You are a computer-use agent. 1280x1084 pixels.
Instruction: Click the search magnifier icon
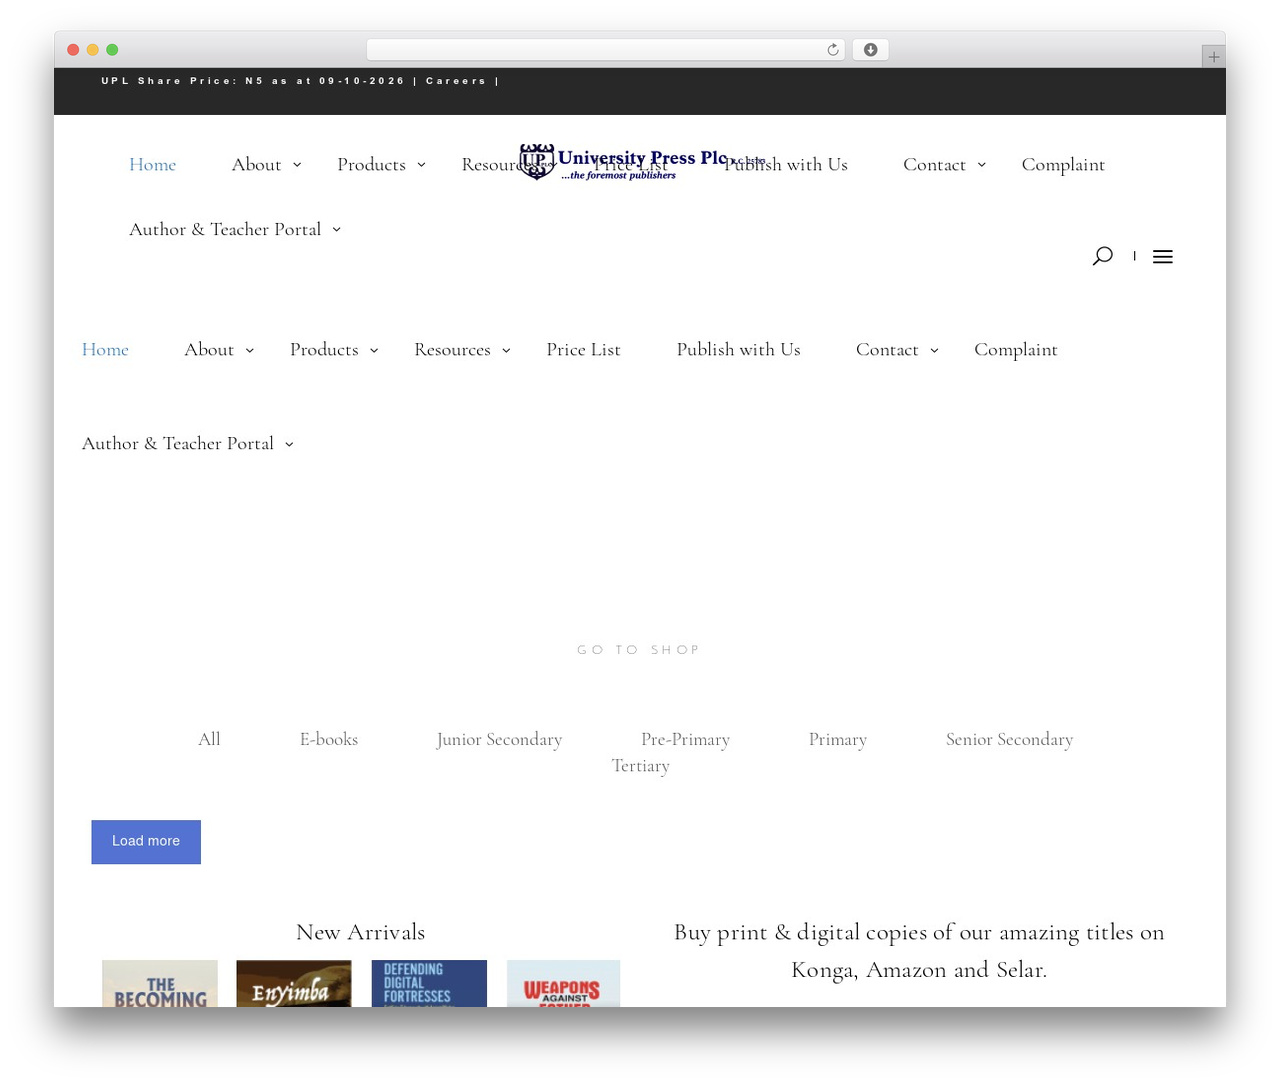coord(1102,256)
